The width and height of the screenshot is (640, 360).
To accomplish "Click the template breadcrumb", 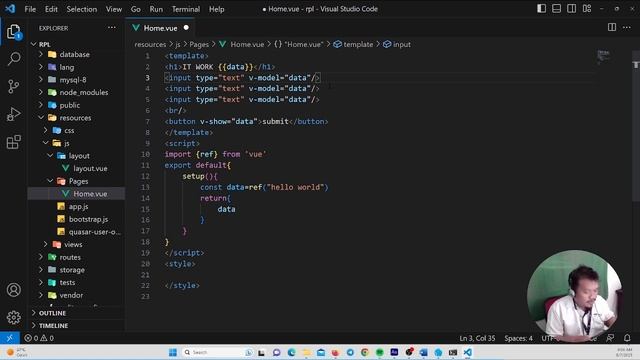I will pos(353,44).
